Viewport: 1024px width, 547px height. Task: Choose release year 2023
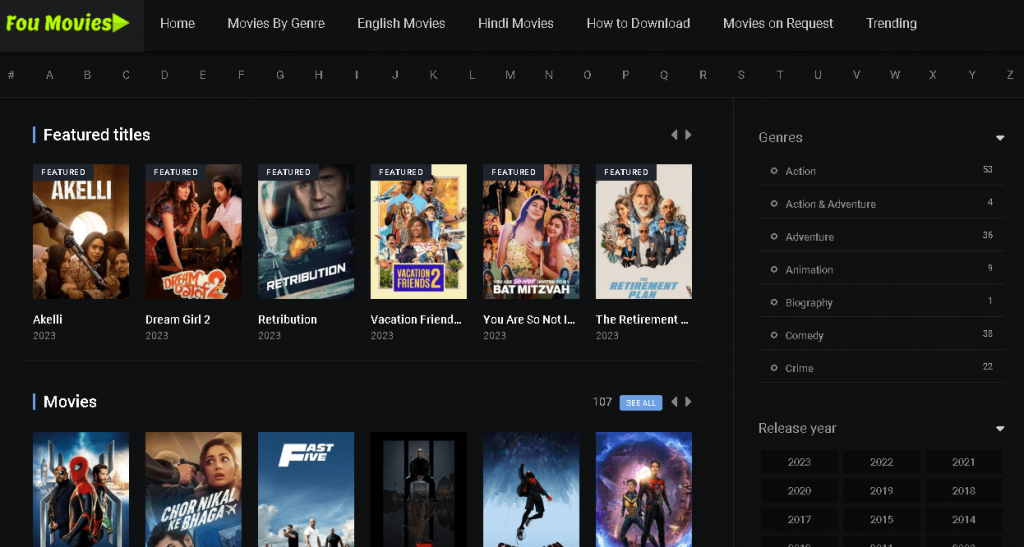[799, 462]
